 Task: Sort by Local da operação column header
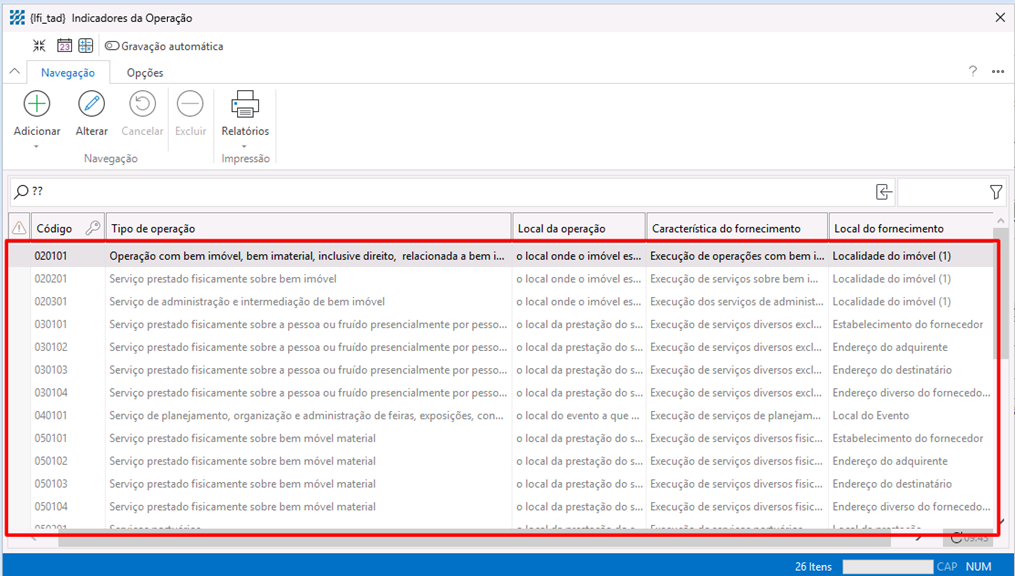click(578, 229)
